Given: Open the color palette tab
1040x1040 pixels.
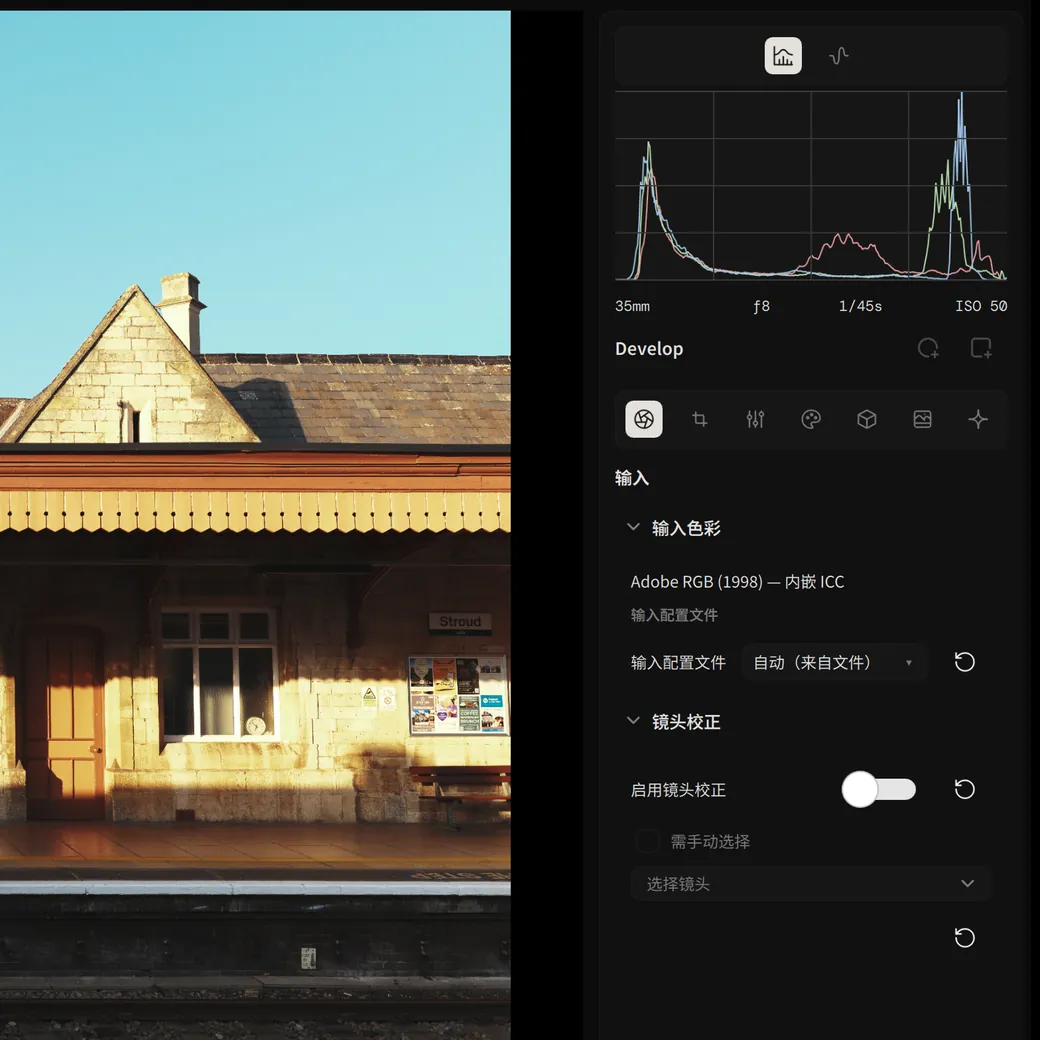Looking at the screenshot, I should coord(811,419).
